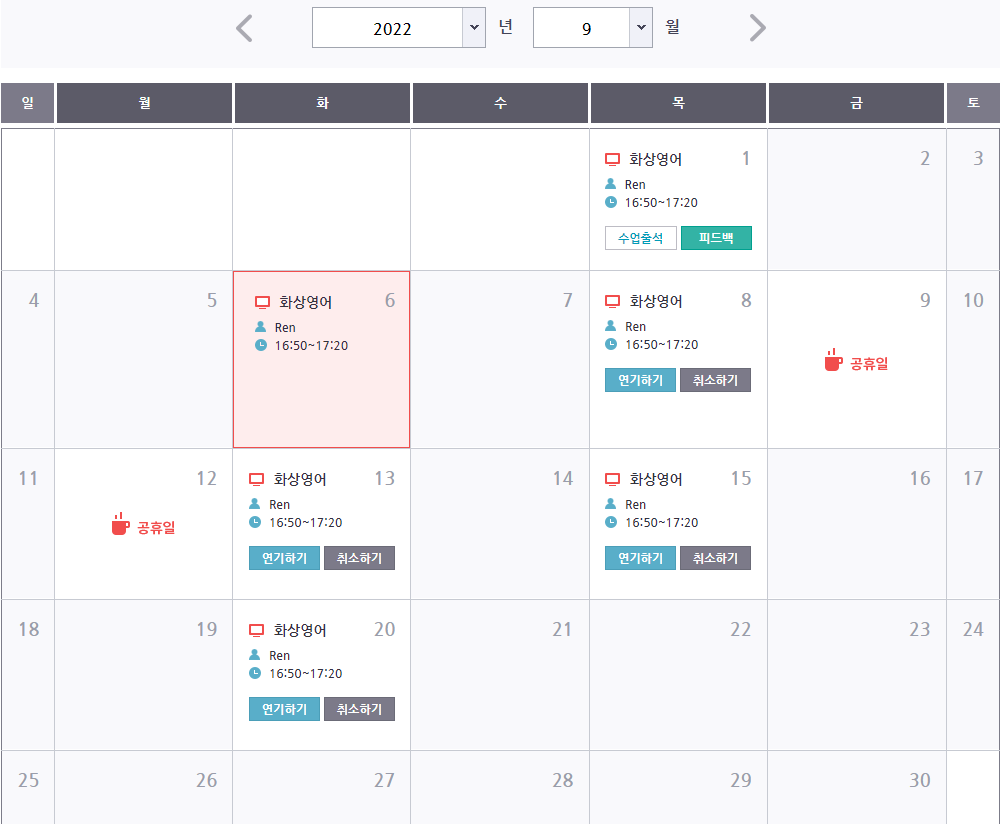The width and height of the screenshot is (1000, 824).
Task: Open the year 2022 dropdown
Action: [x=399, y=27]
